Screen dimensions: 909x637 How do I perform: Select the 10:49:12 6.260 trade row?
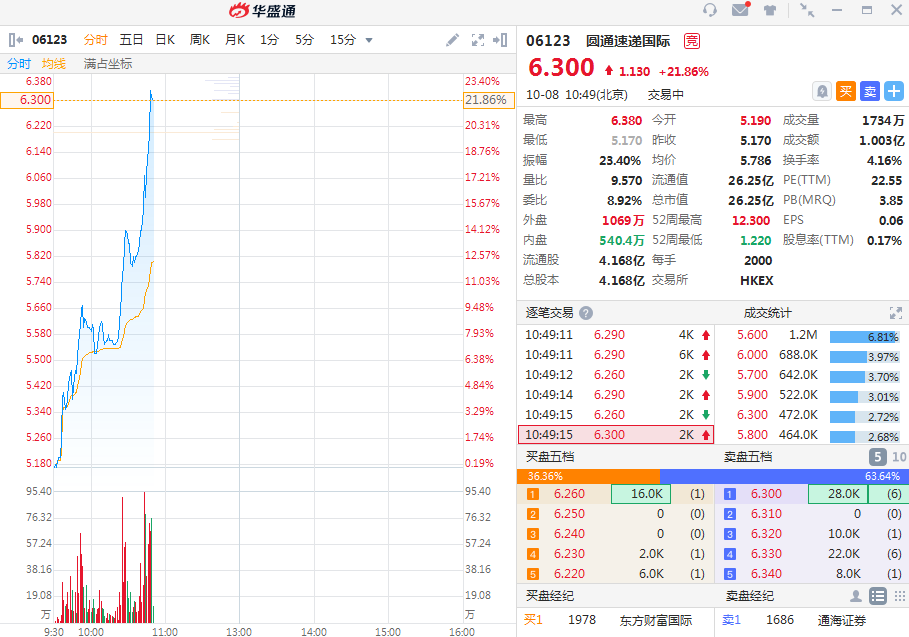[616, 375]
